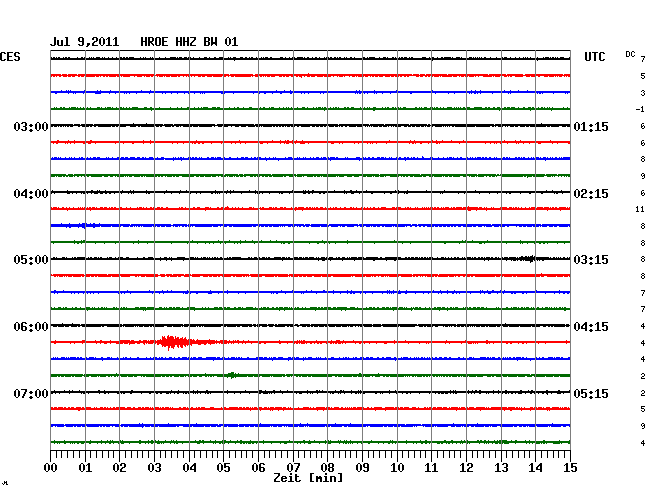The image size is (650, 494).
Task: Select the '05:00' local time label
Action: 31,260
